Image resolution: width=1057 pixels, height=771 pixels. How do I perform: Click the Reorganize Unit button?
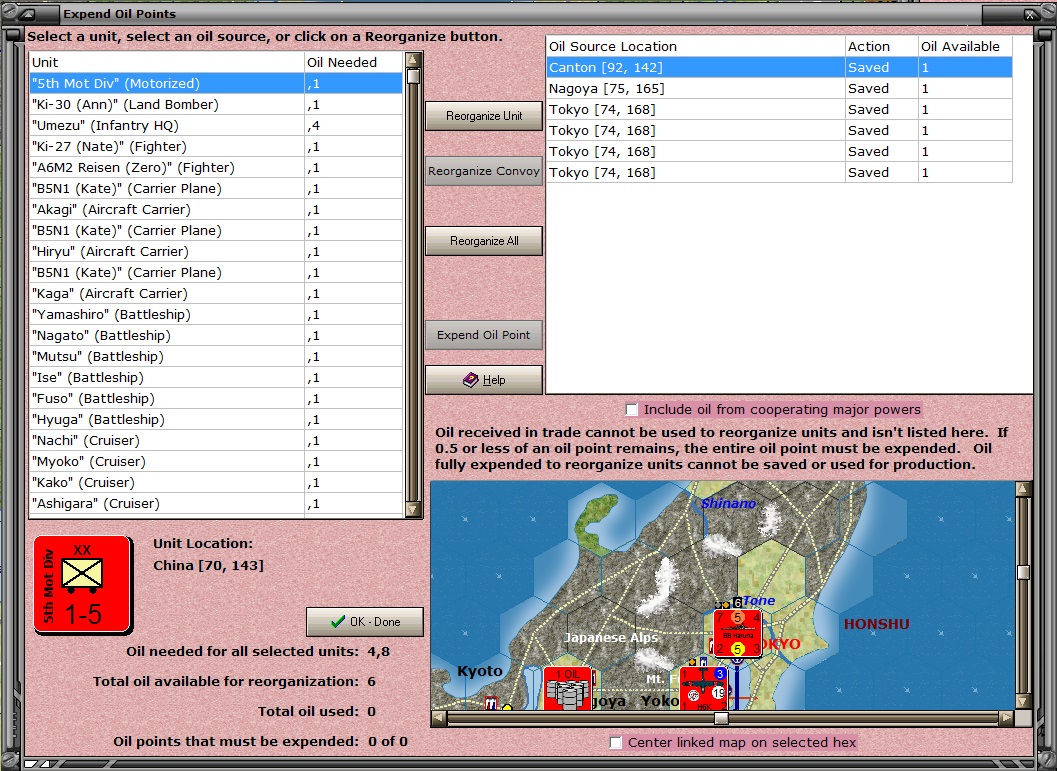coord(484,116)
